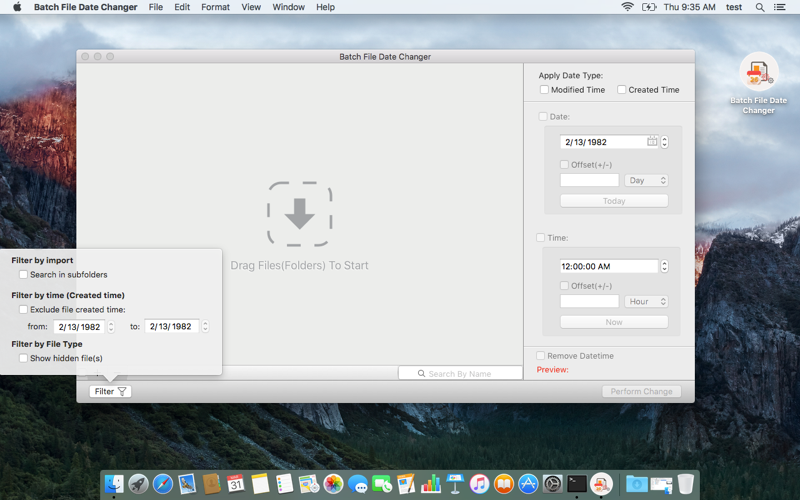Click the calendar icon in the Date field
Viewport: 800px width, 500px height.
(x=652, y=141)
